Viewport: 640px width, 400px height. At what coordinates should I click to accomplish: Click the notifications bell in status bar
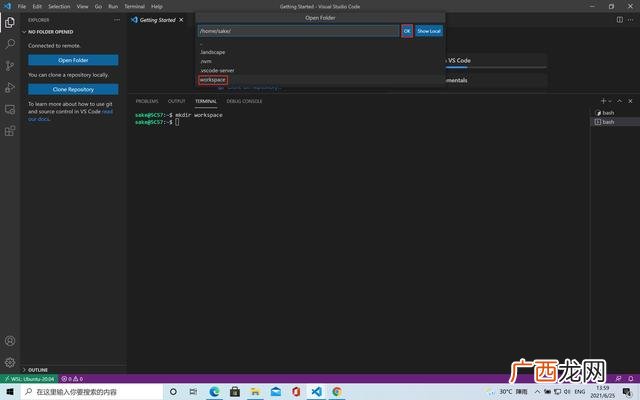[631, 379]
